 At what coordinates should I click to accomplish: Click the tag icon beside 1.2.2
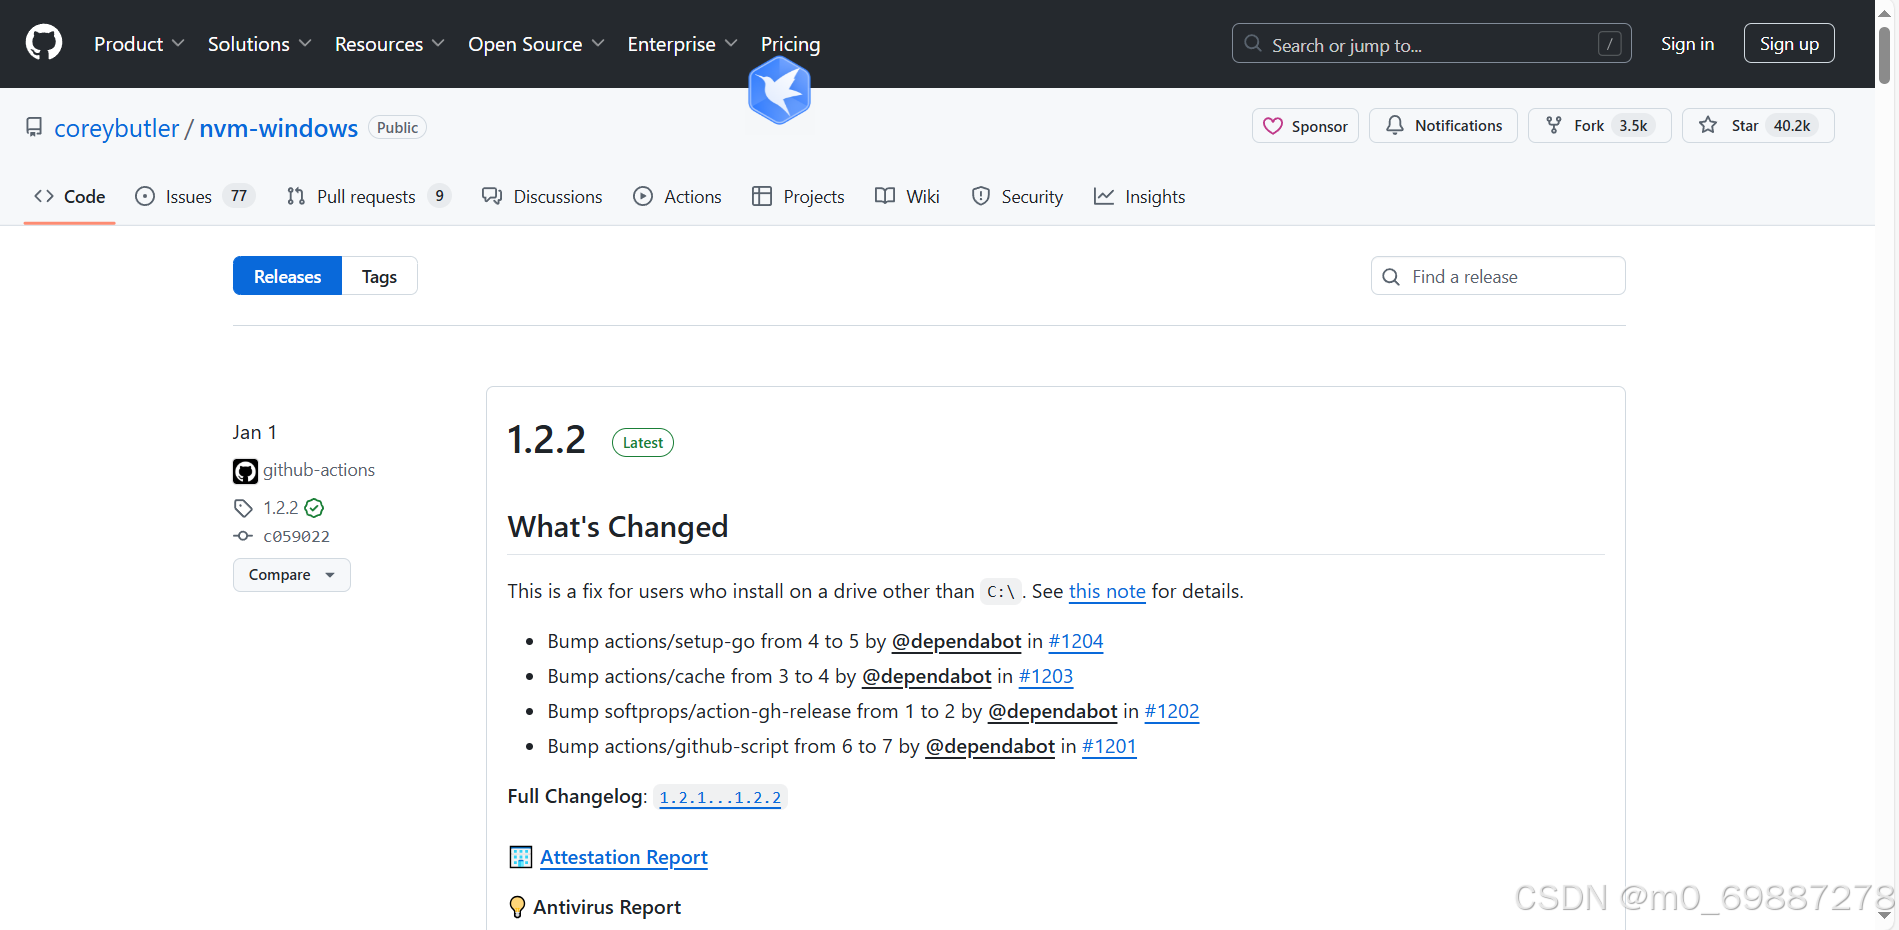click(243, 508)
